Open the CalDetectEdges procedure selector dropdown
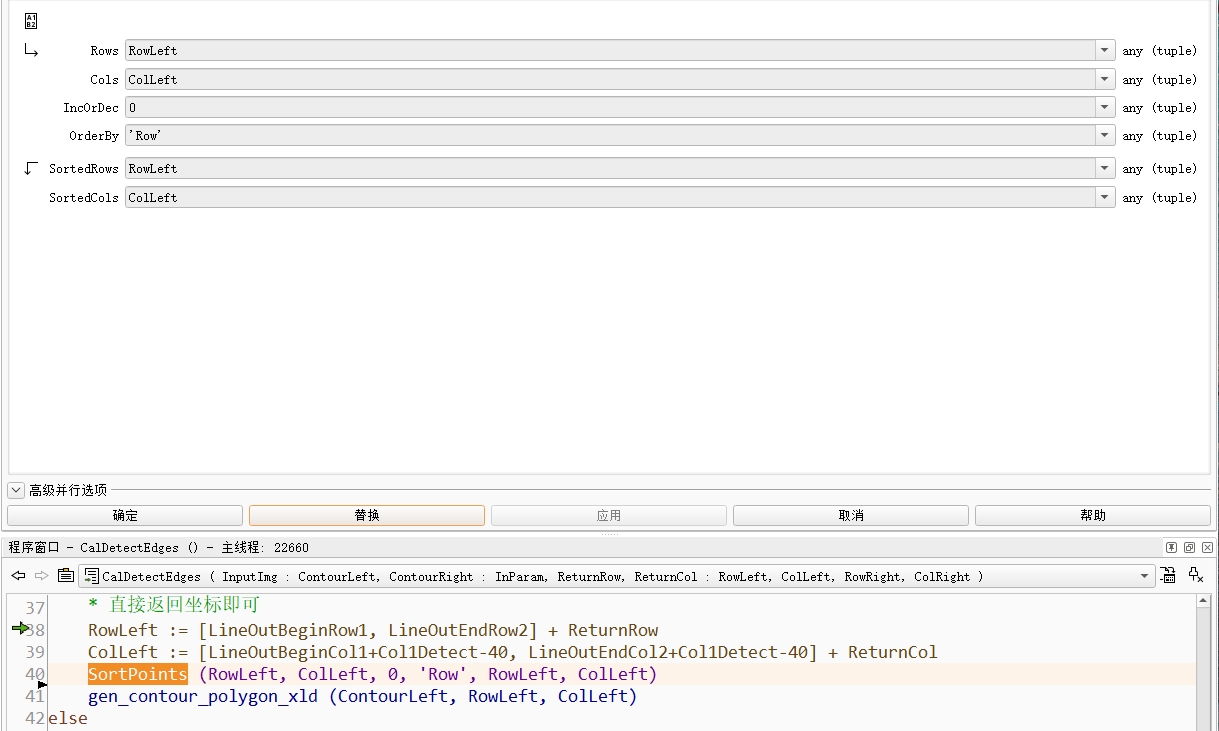 pyautogui.click(x=1144, y=576)
